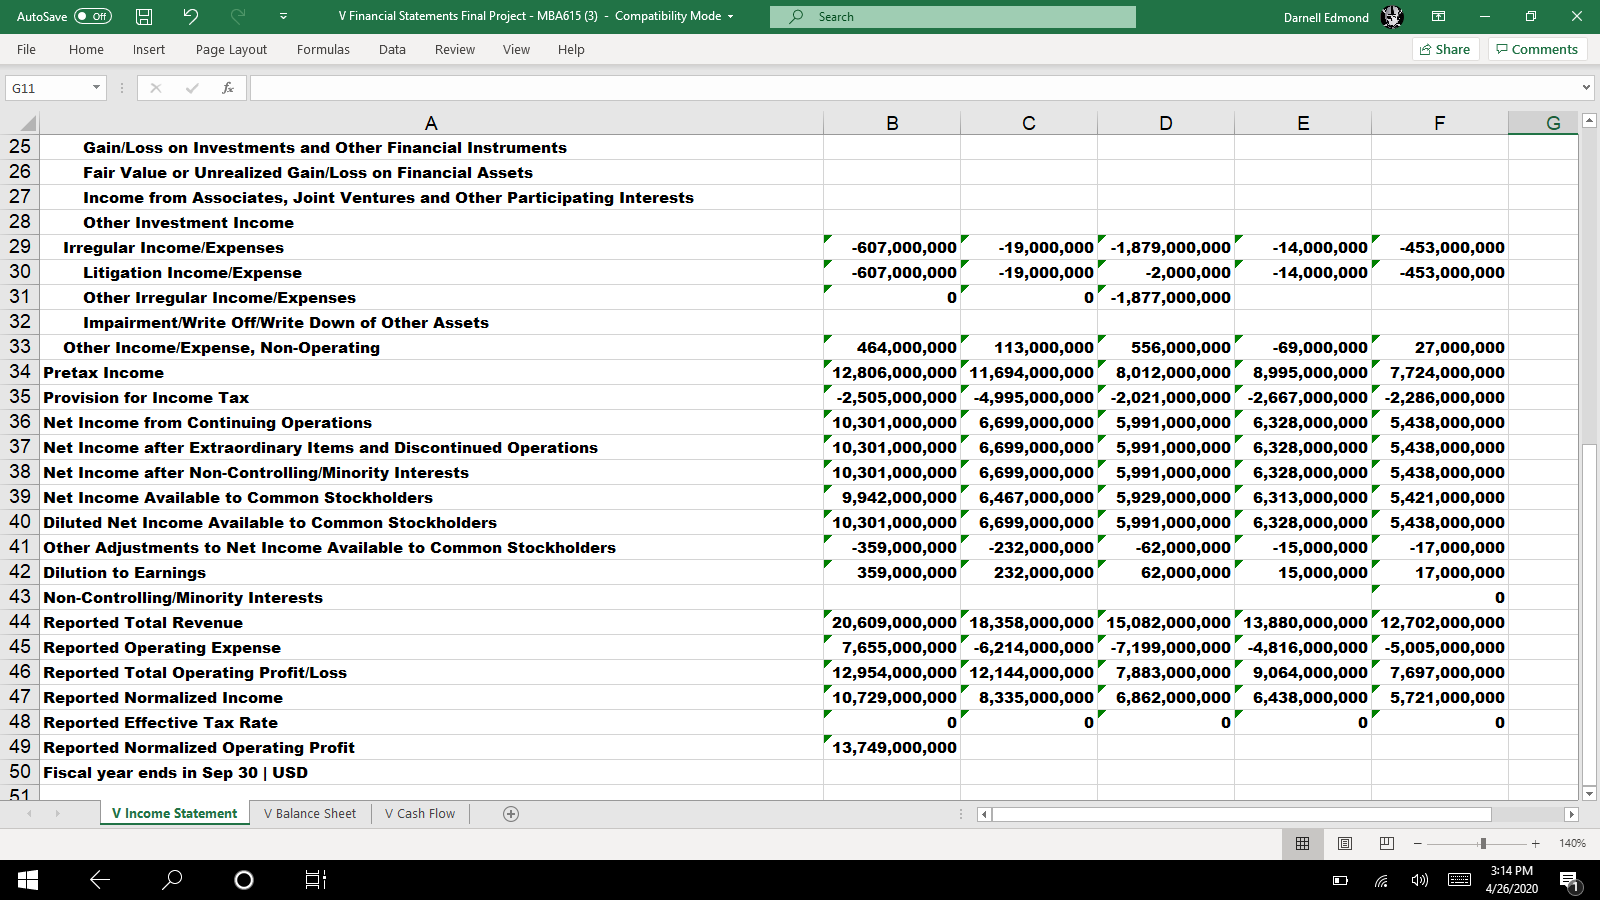Click the New Sheet plus icon
Viewport: 1600px width, 900px height.
[x=511, y=814]
